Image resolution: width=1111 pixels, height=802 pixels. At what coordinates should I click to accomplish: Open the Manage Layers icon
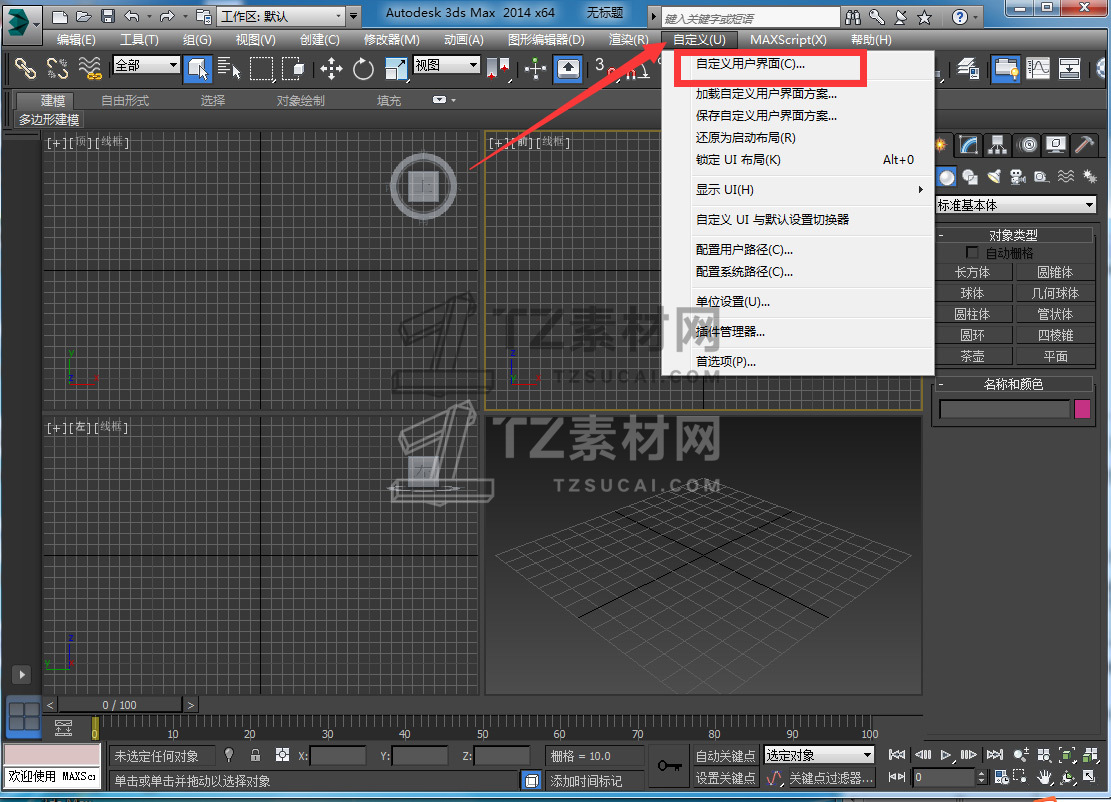point(968,69)
